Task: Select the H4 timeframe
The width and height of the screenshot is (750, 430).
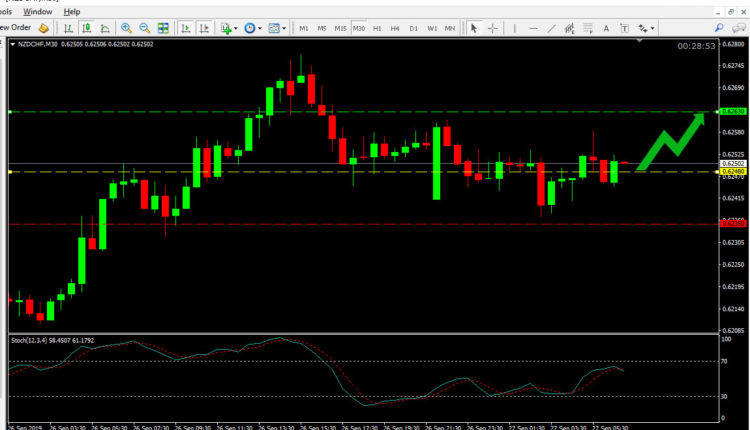Action: click(395, 28)
